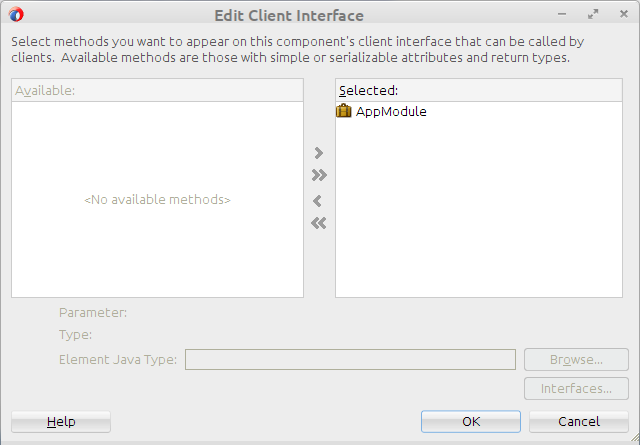Click the double left arrow to remove all
Viewport: 640px width, 445px height.
[319, 223]
